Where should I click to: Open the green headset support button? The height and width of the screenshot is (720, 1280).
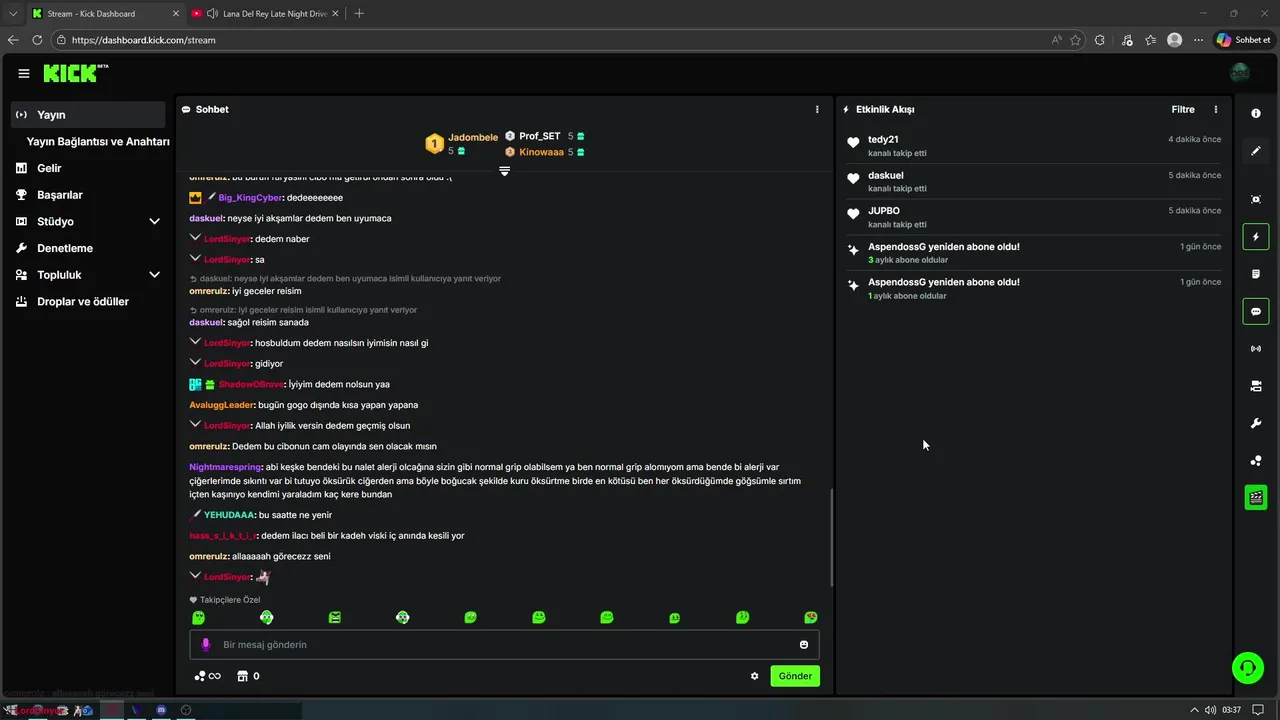point(1247,668)
